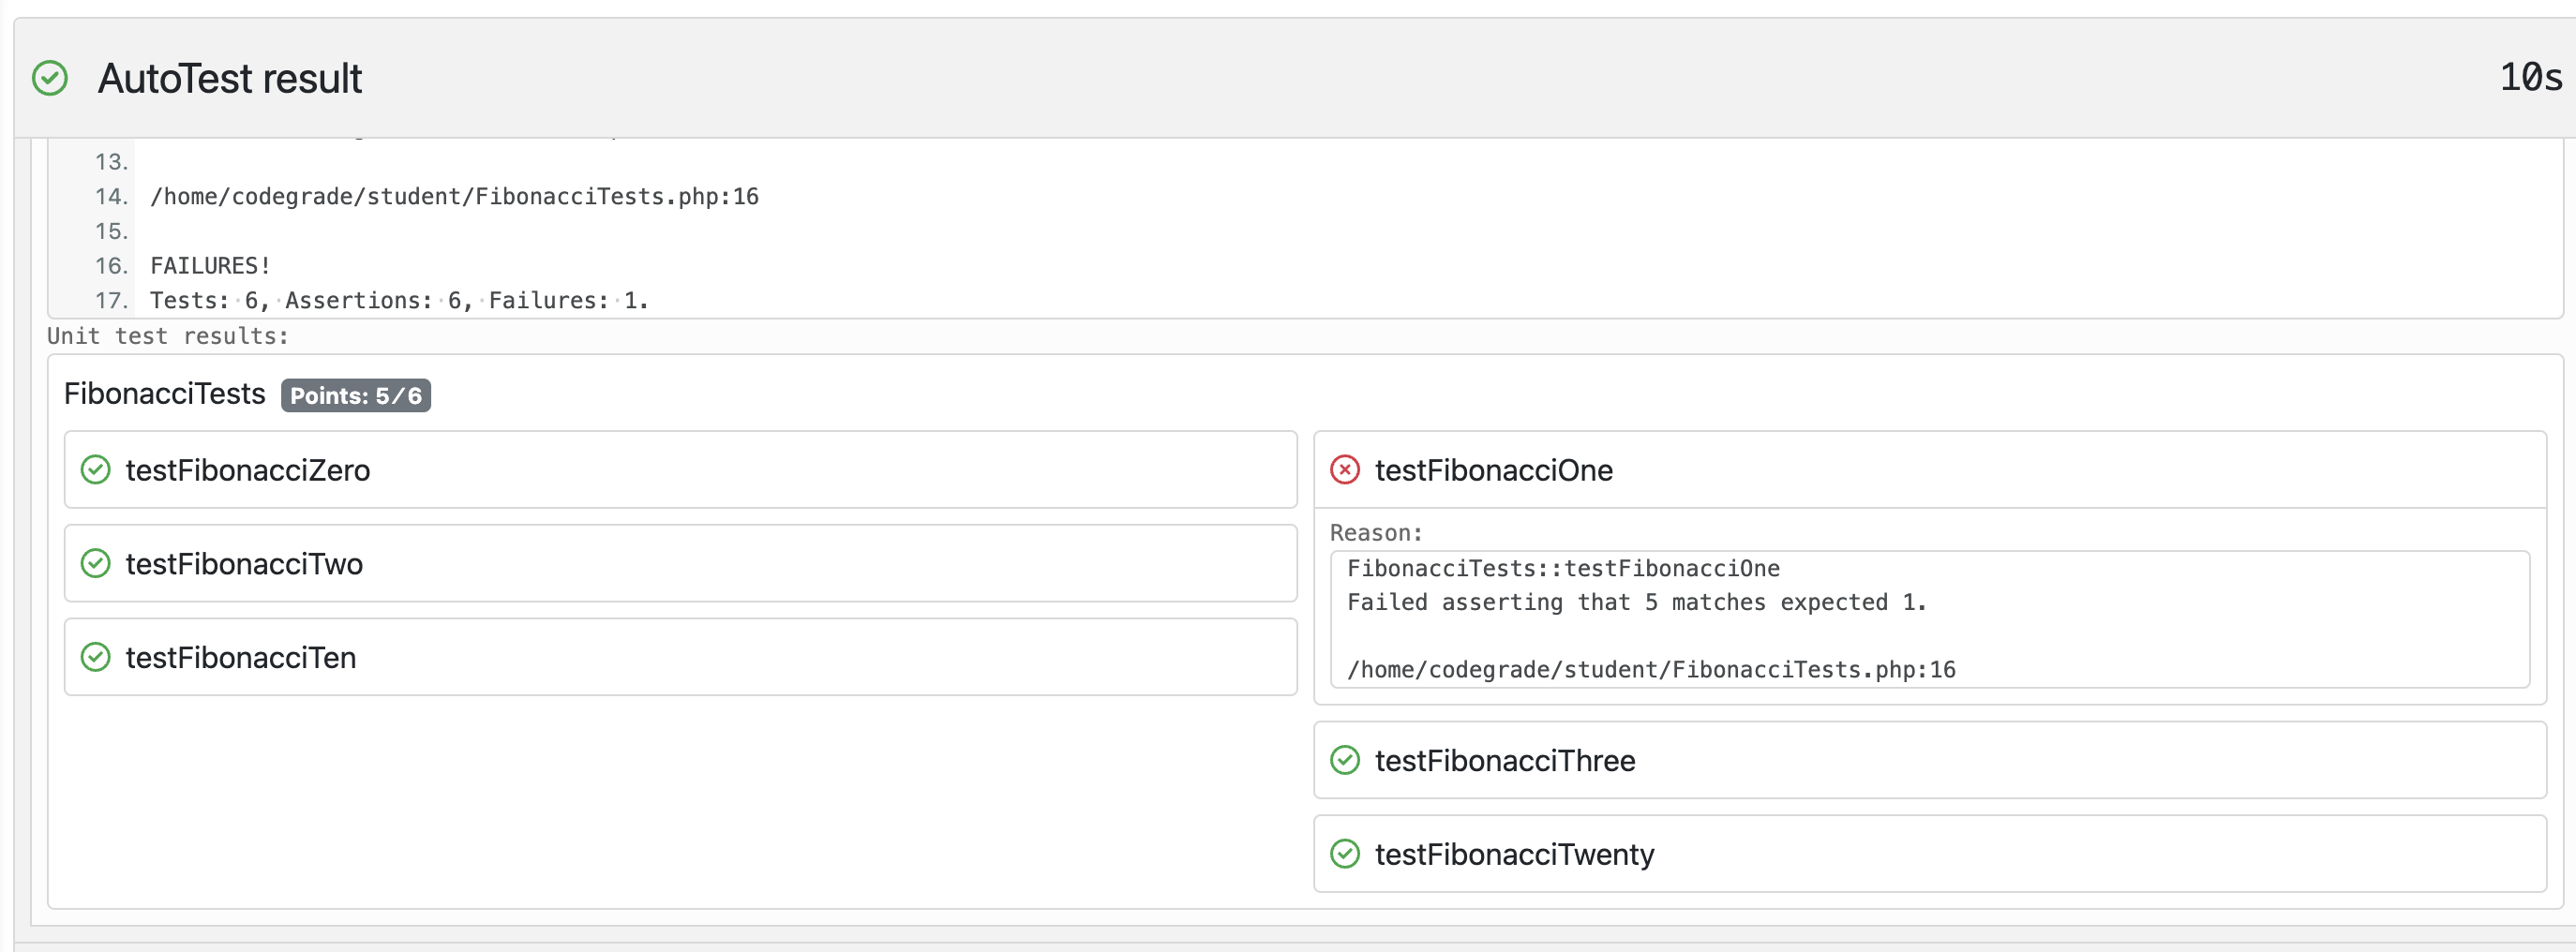Click 'Failed asserting that 5 matches expected 1.'

[x=1636, y=603]
